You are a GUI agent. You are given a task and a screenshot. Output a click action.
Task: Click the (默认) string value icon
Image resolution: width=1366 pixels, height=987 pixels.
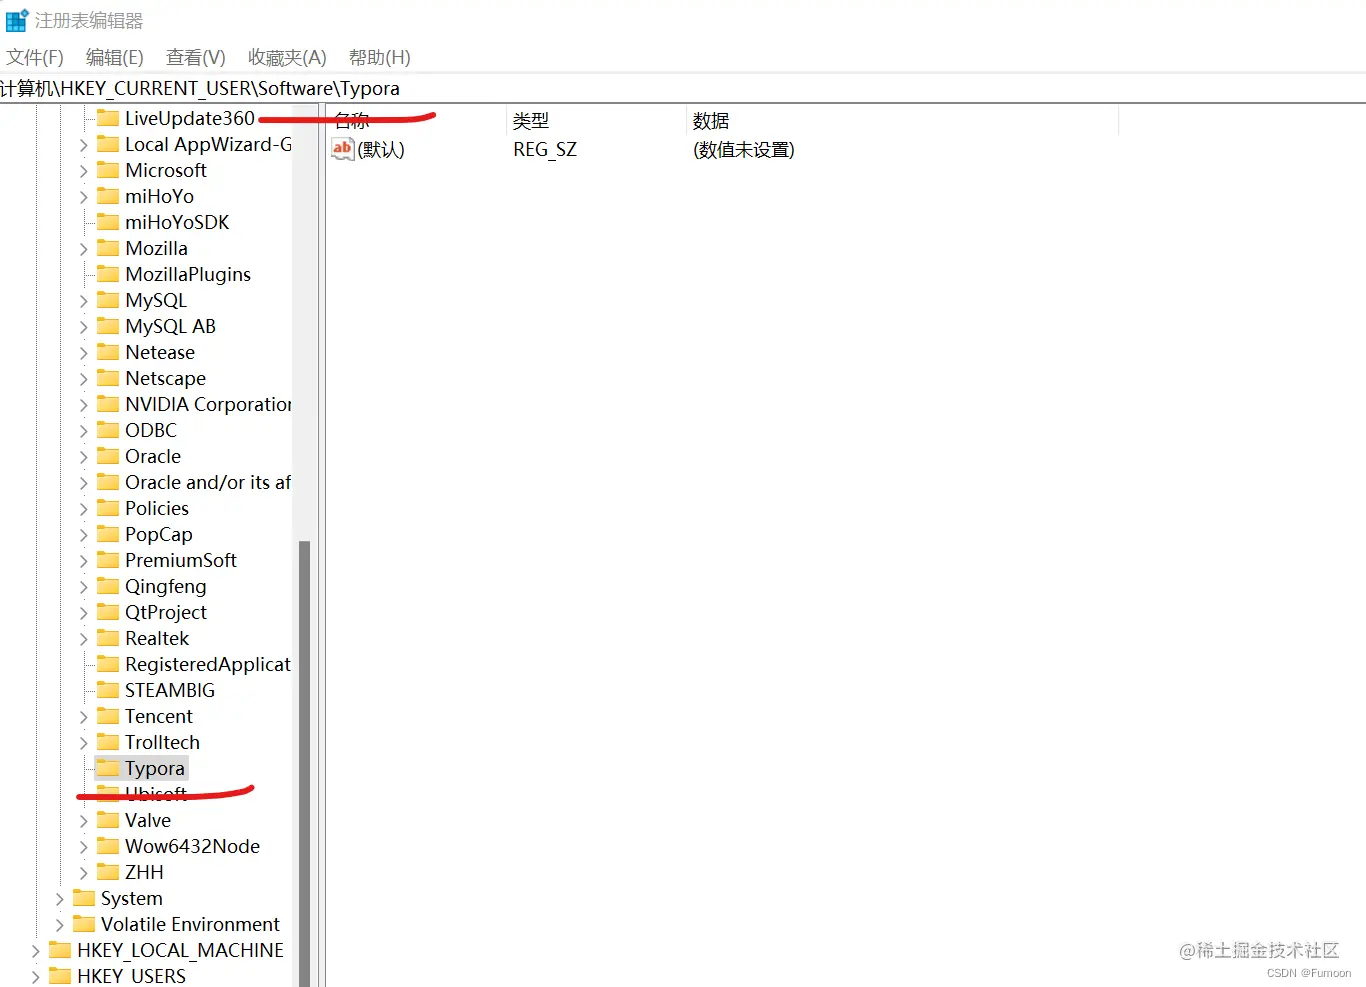[x=343, y=149]
